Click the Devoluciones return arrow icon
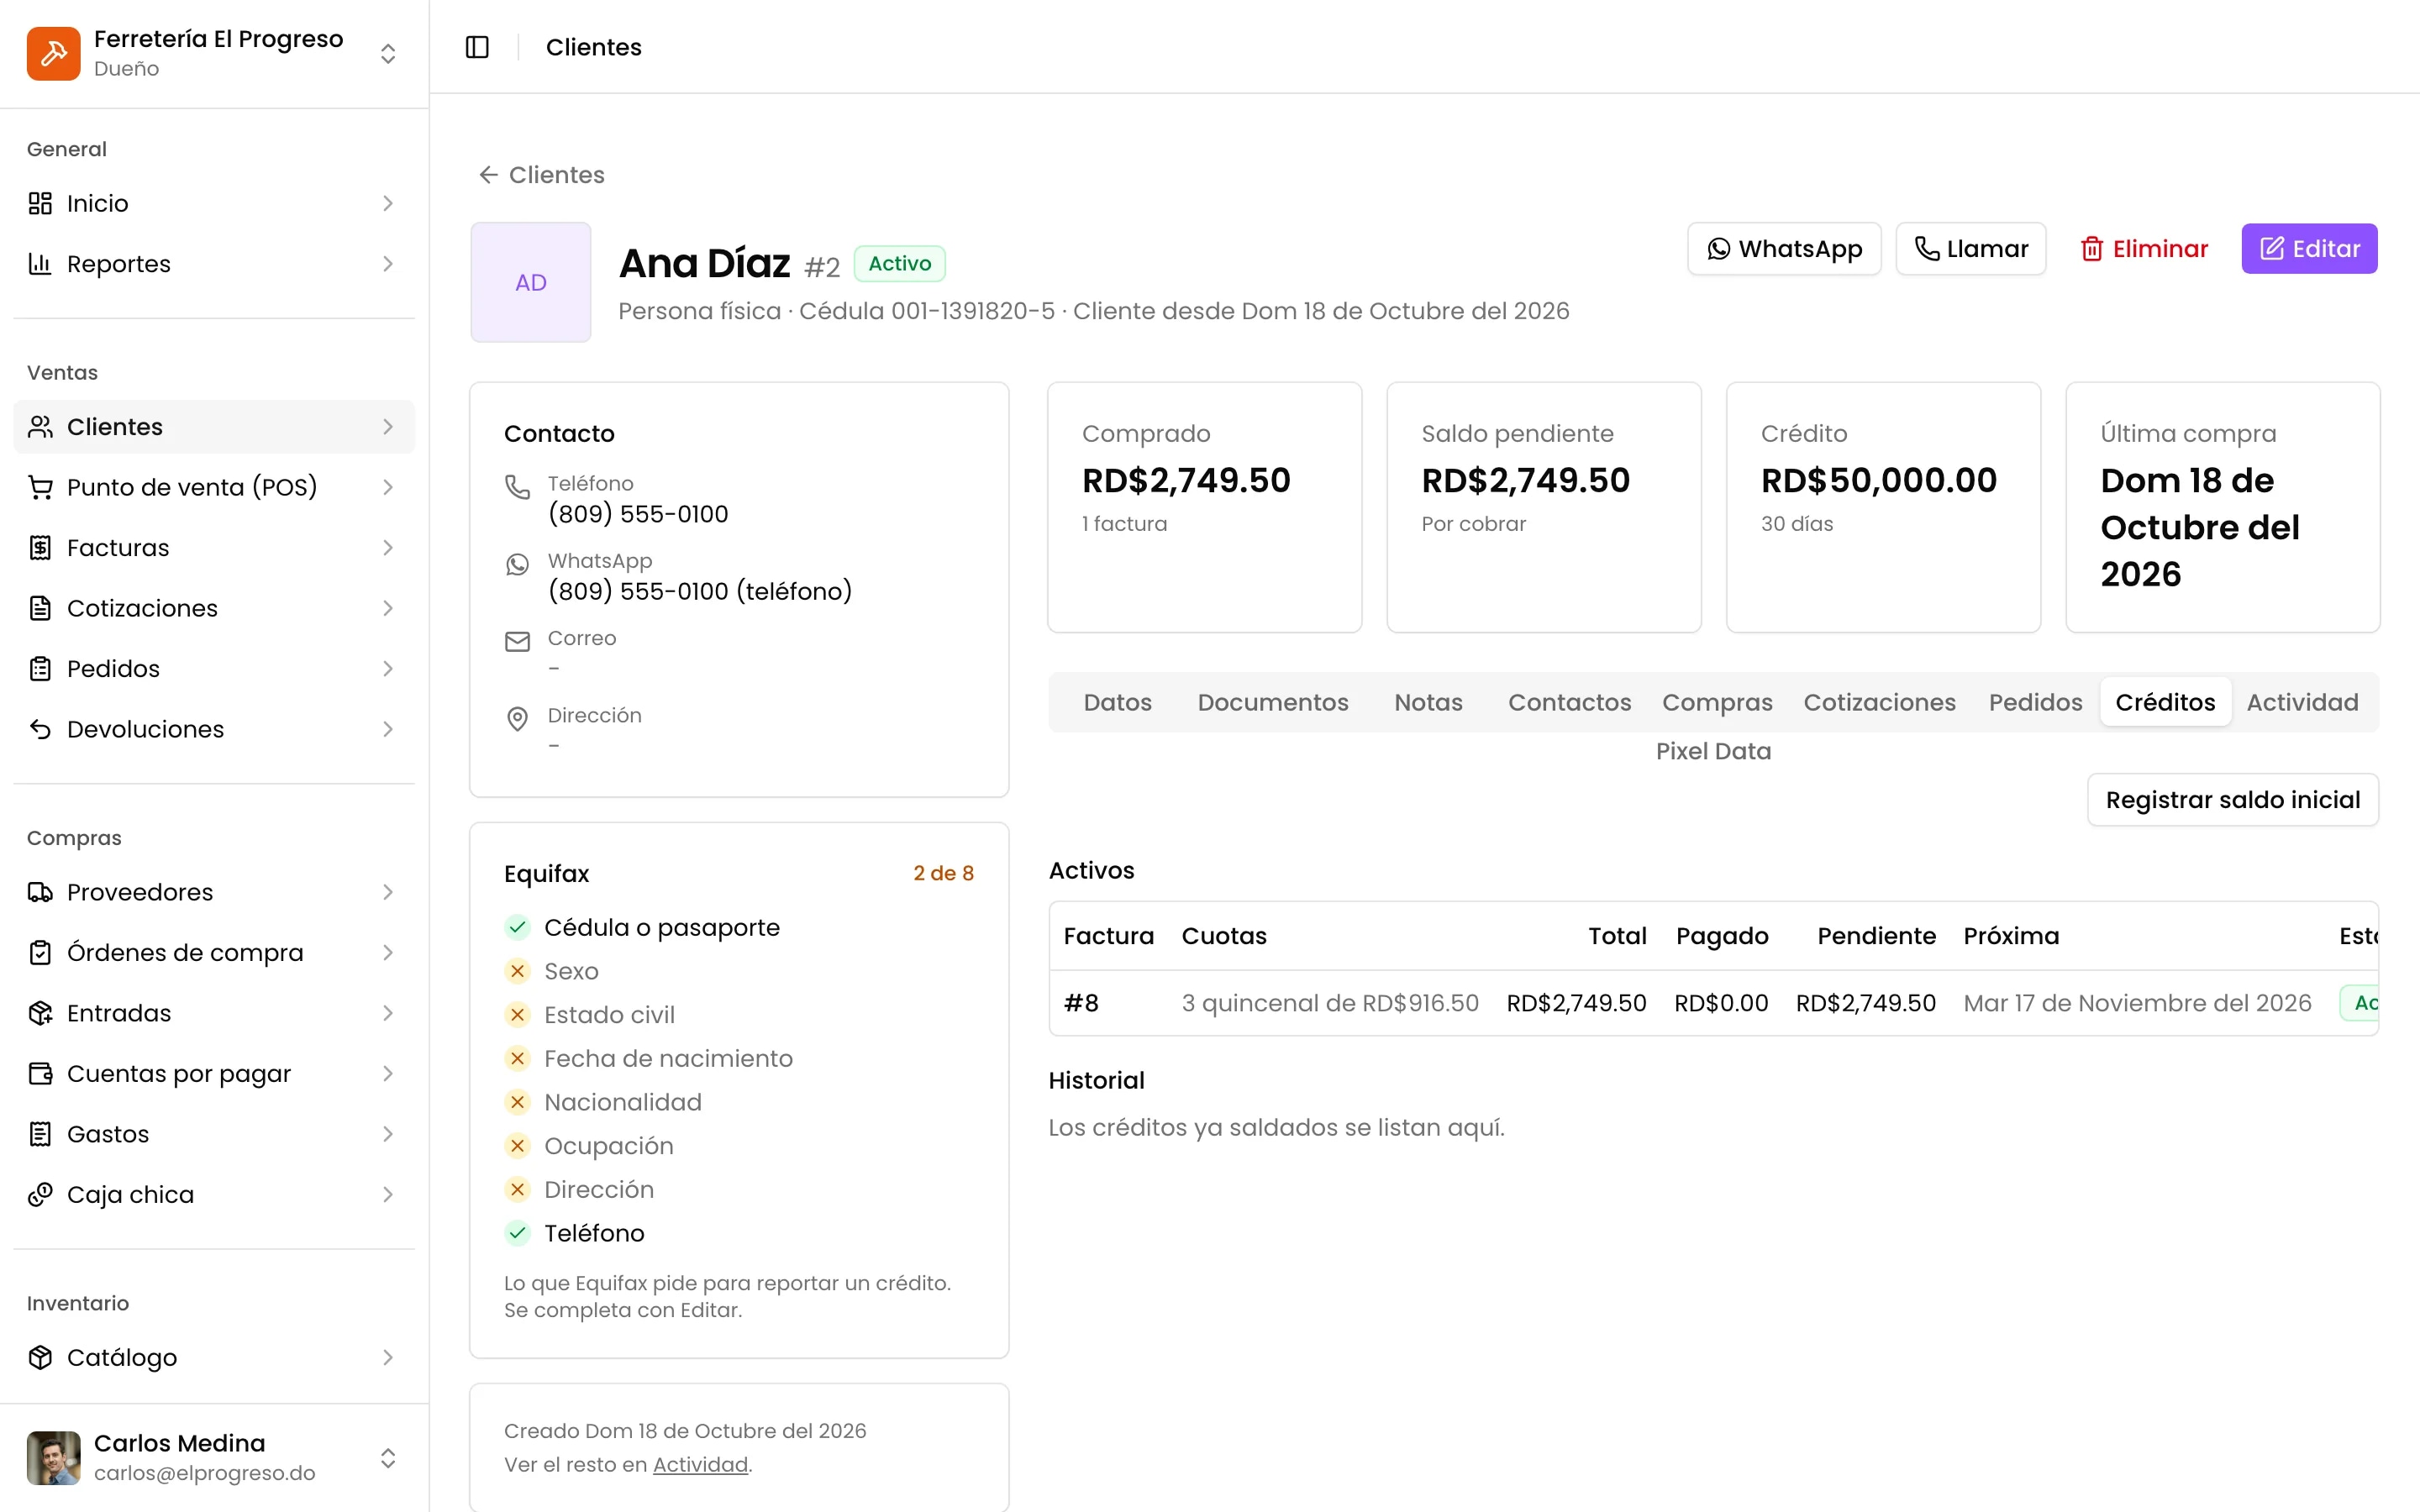The image size is (2420, 1512). (40, 729)
